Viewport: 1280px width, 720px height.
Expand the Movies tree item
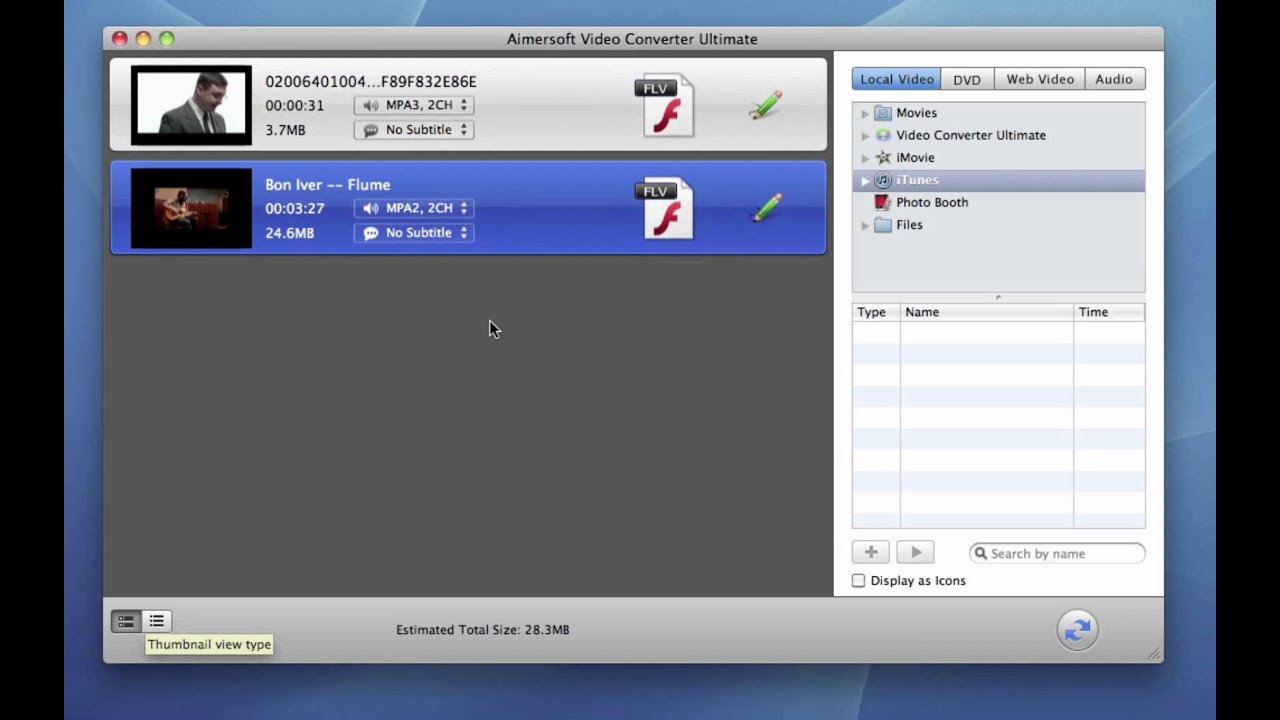865,113
